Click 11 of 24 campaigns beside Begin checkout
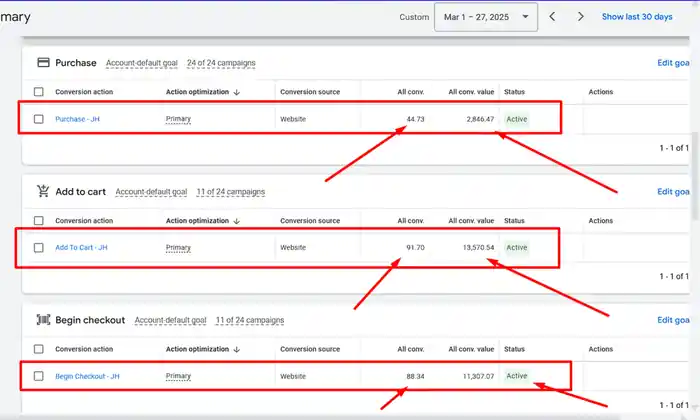 250,320
